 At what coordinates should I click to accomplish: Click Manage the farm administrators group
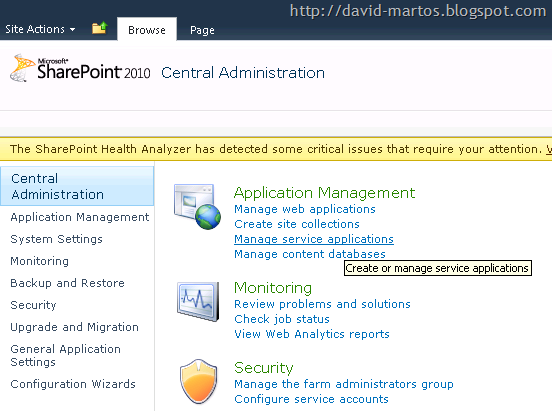click(x=344, y=384)
